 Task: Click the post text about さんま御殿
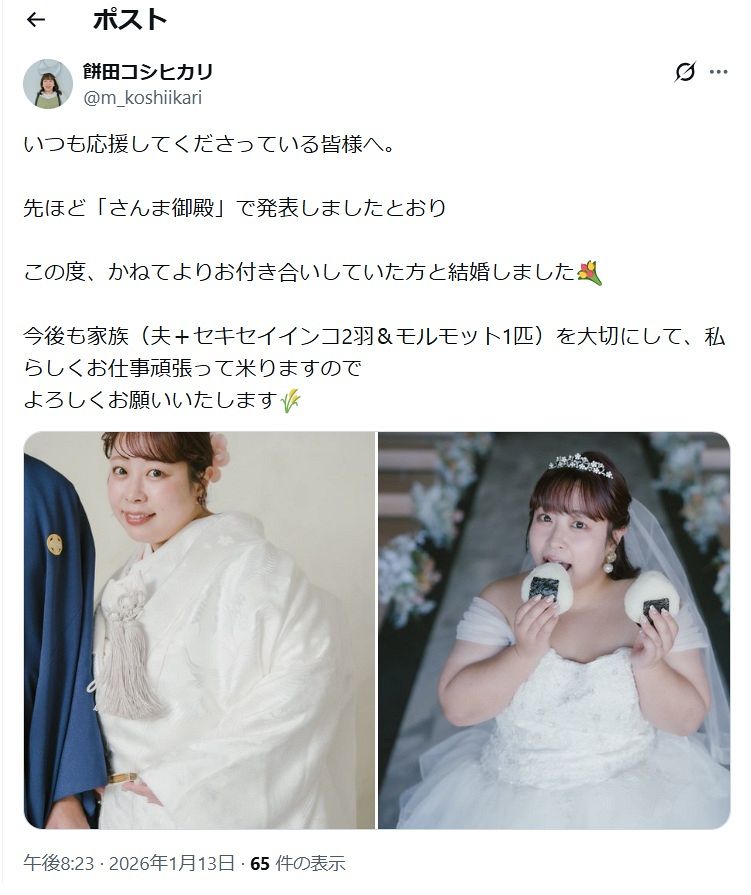pos(235,208)
